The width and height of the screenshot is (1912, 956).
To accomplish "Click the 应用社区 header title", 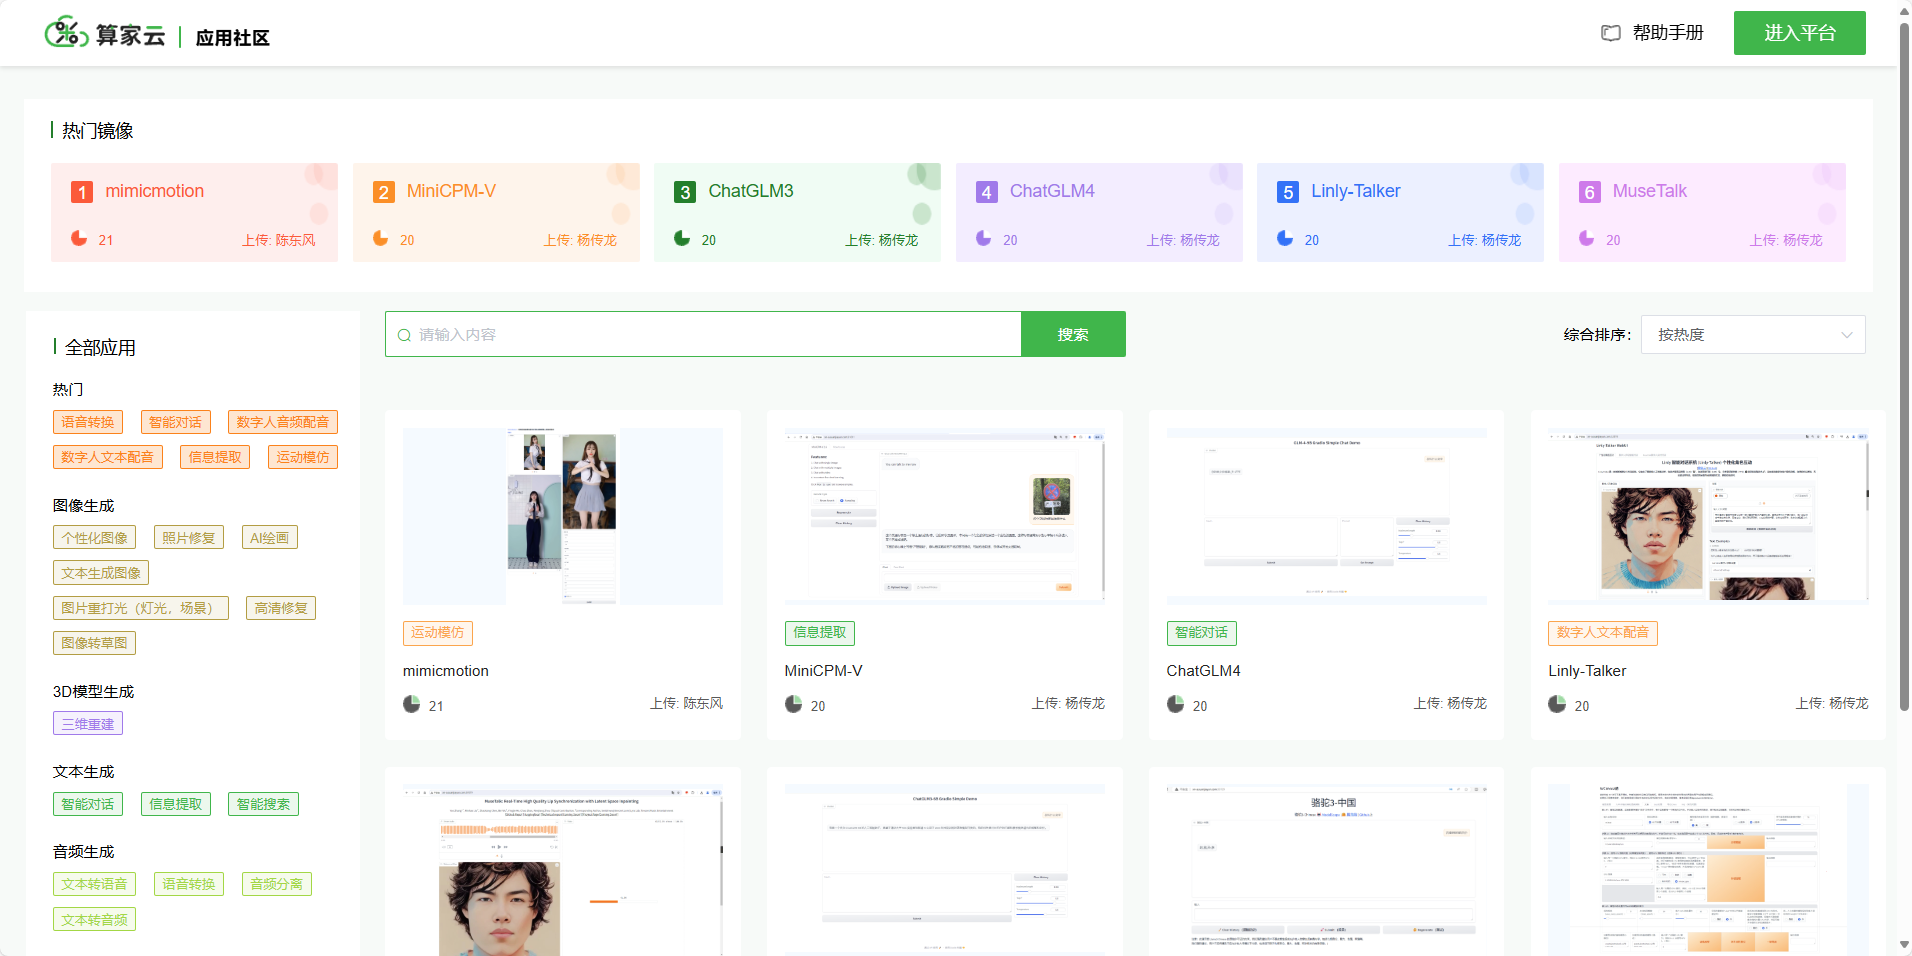I will pos(232,38).
